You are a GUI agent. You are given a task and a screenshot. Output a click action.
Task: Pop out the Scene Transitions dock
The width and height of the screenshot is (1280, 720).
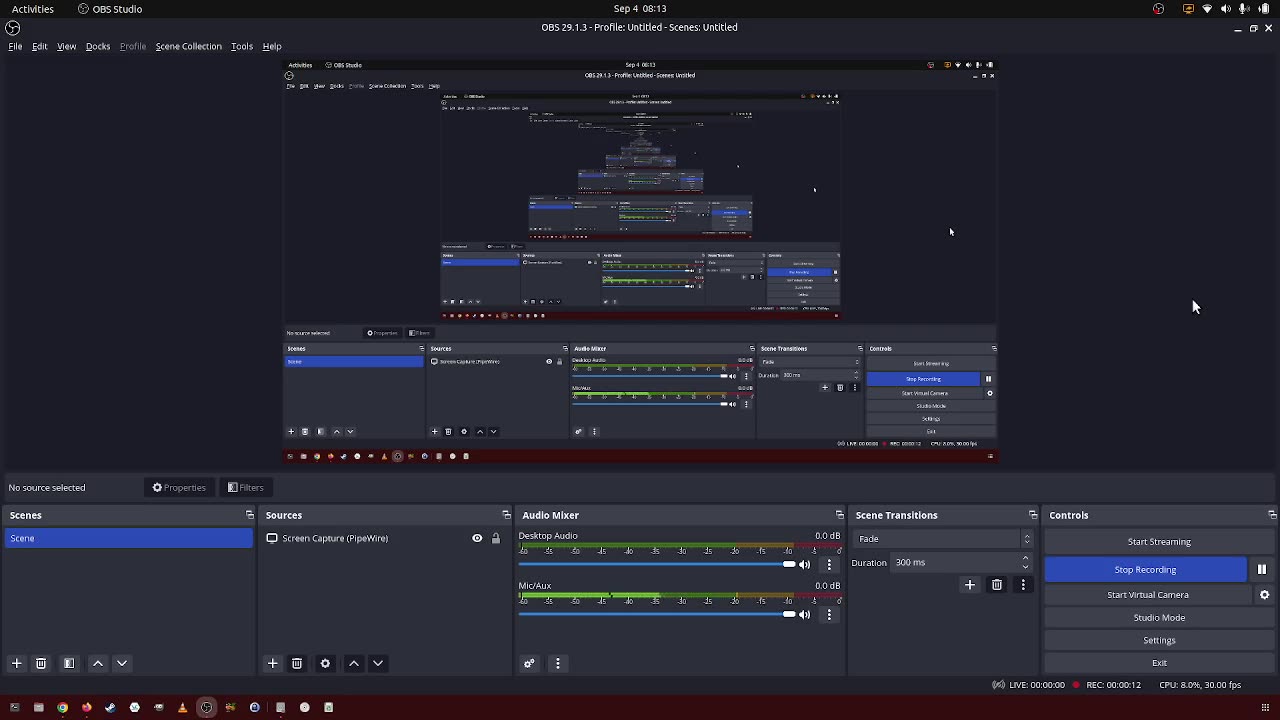(1033, 515)
